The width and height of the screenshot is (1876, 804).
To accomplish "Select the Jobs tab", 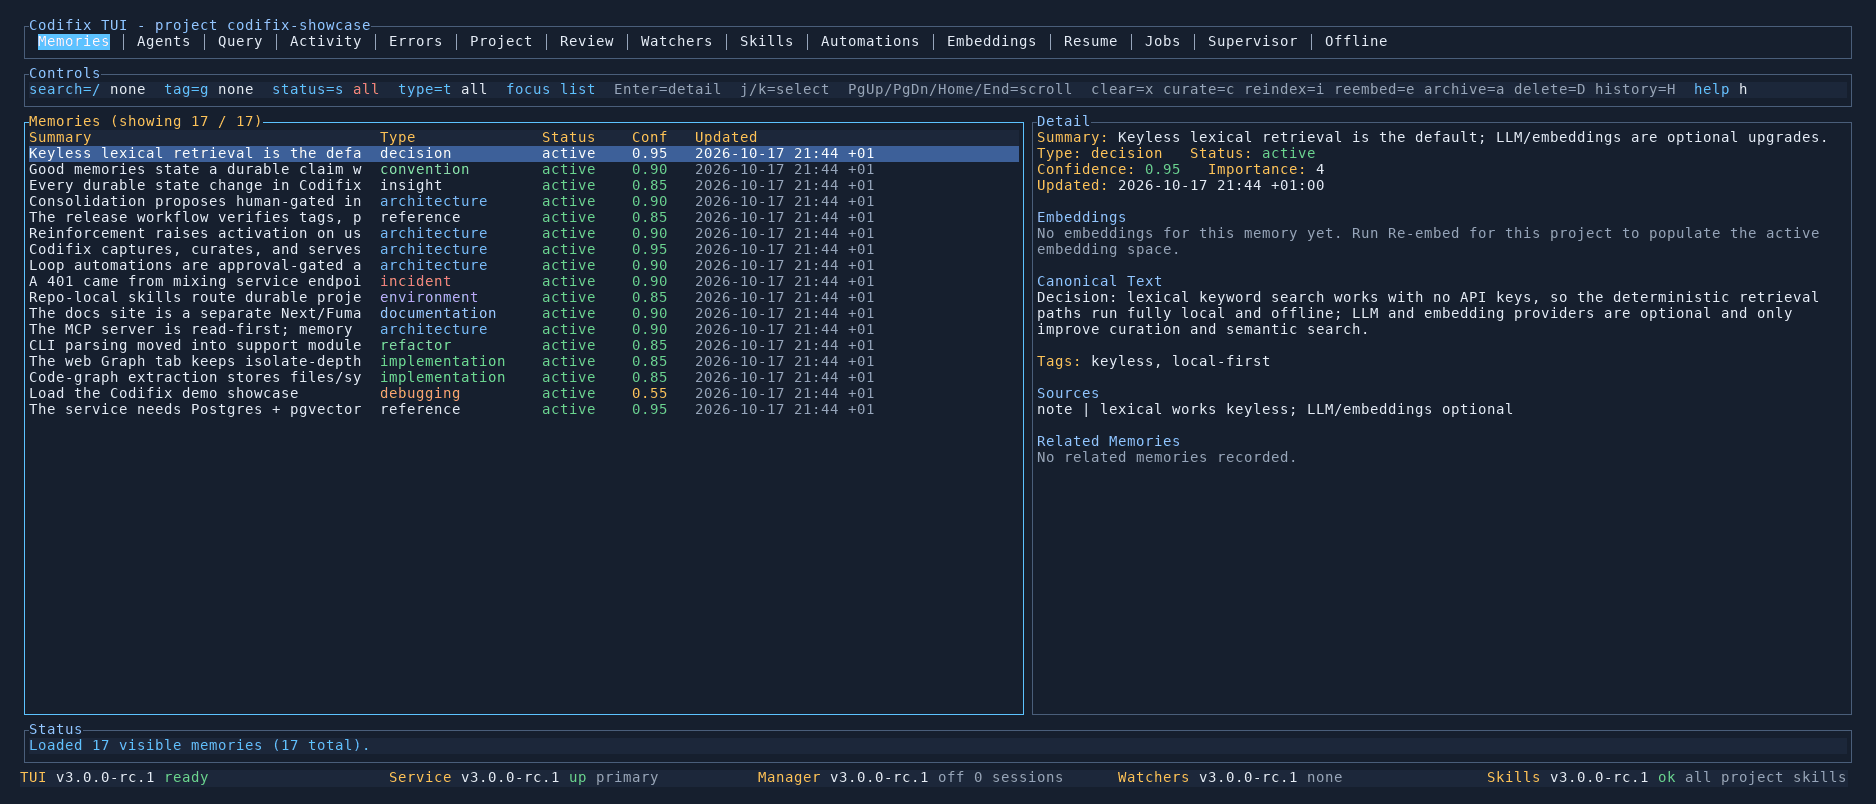I will click(1162, 42).
